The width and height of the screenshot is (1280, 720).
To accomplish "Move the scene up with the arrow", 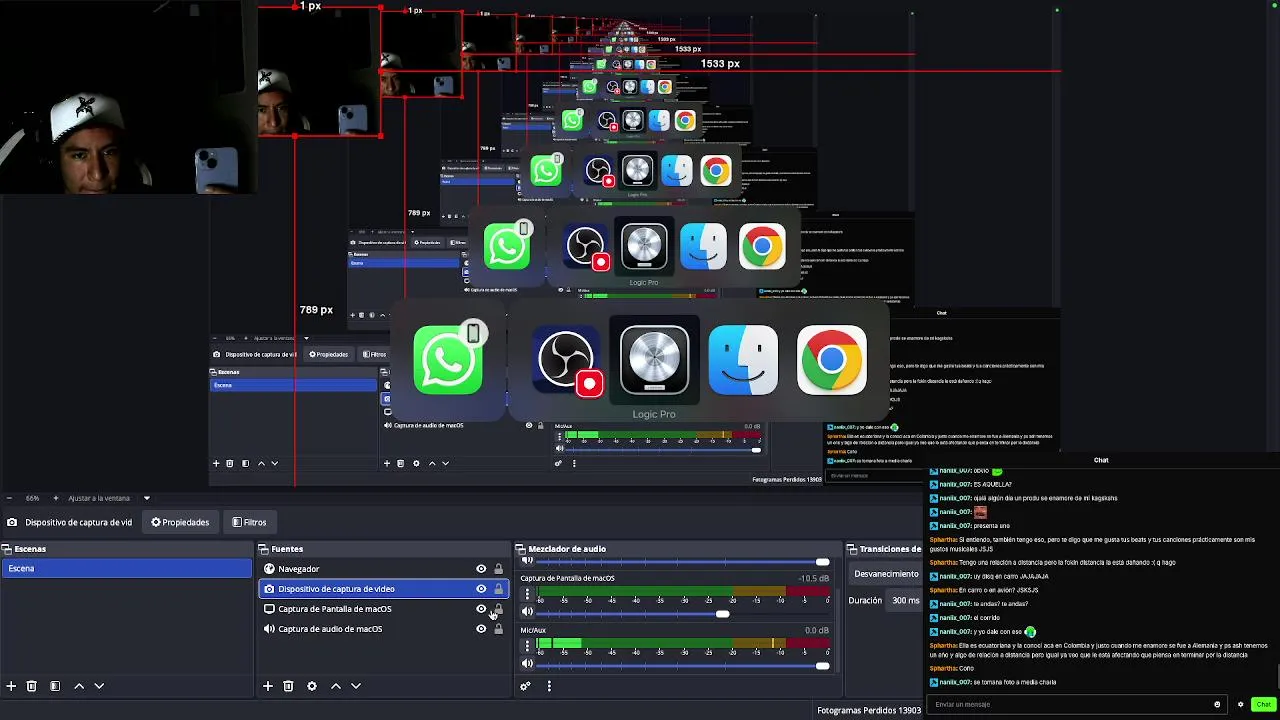I will point(79,686).
